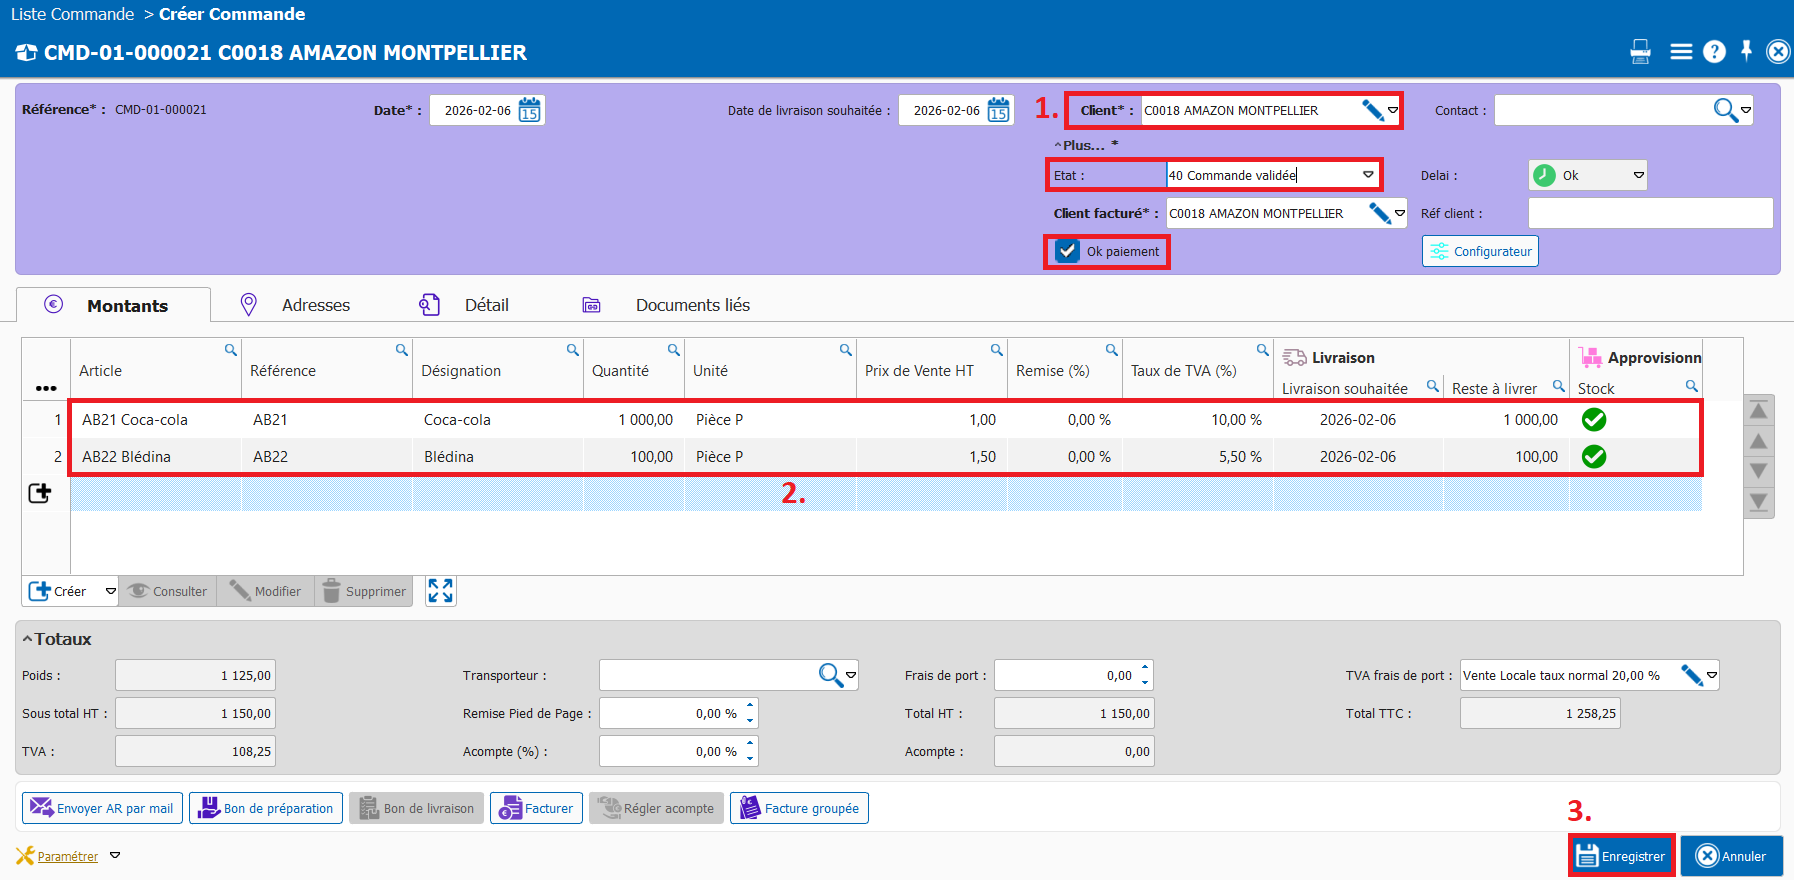This screenshot has width=1794, height=880.
Task: Click the Bon de préparation button
Action: [266, 808]
